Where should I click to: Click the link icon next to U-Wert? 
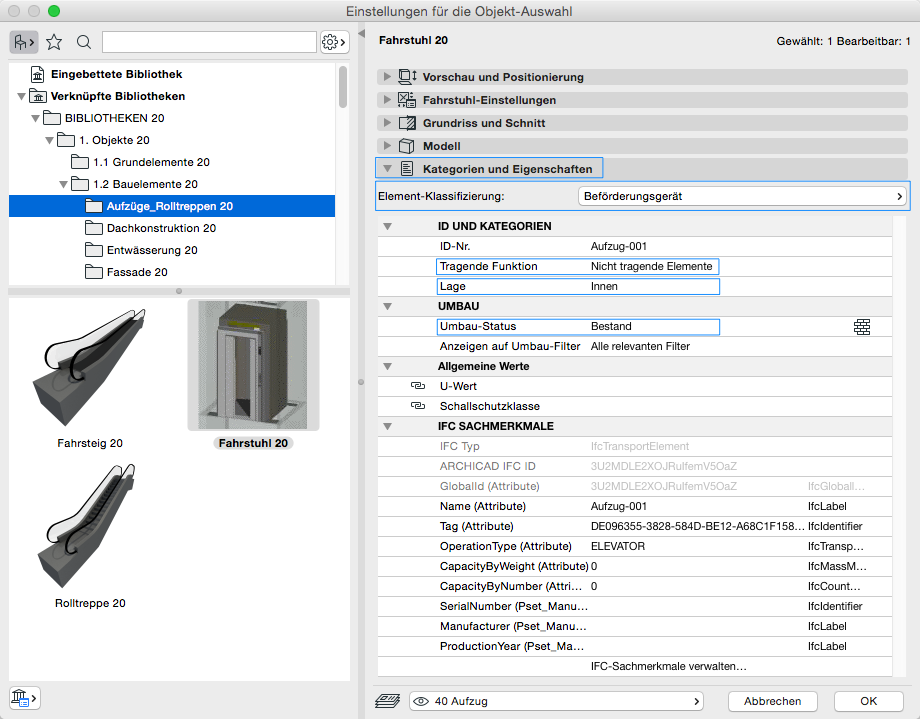click(x=418, y=386)
